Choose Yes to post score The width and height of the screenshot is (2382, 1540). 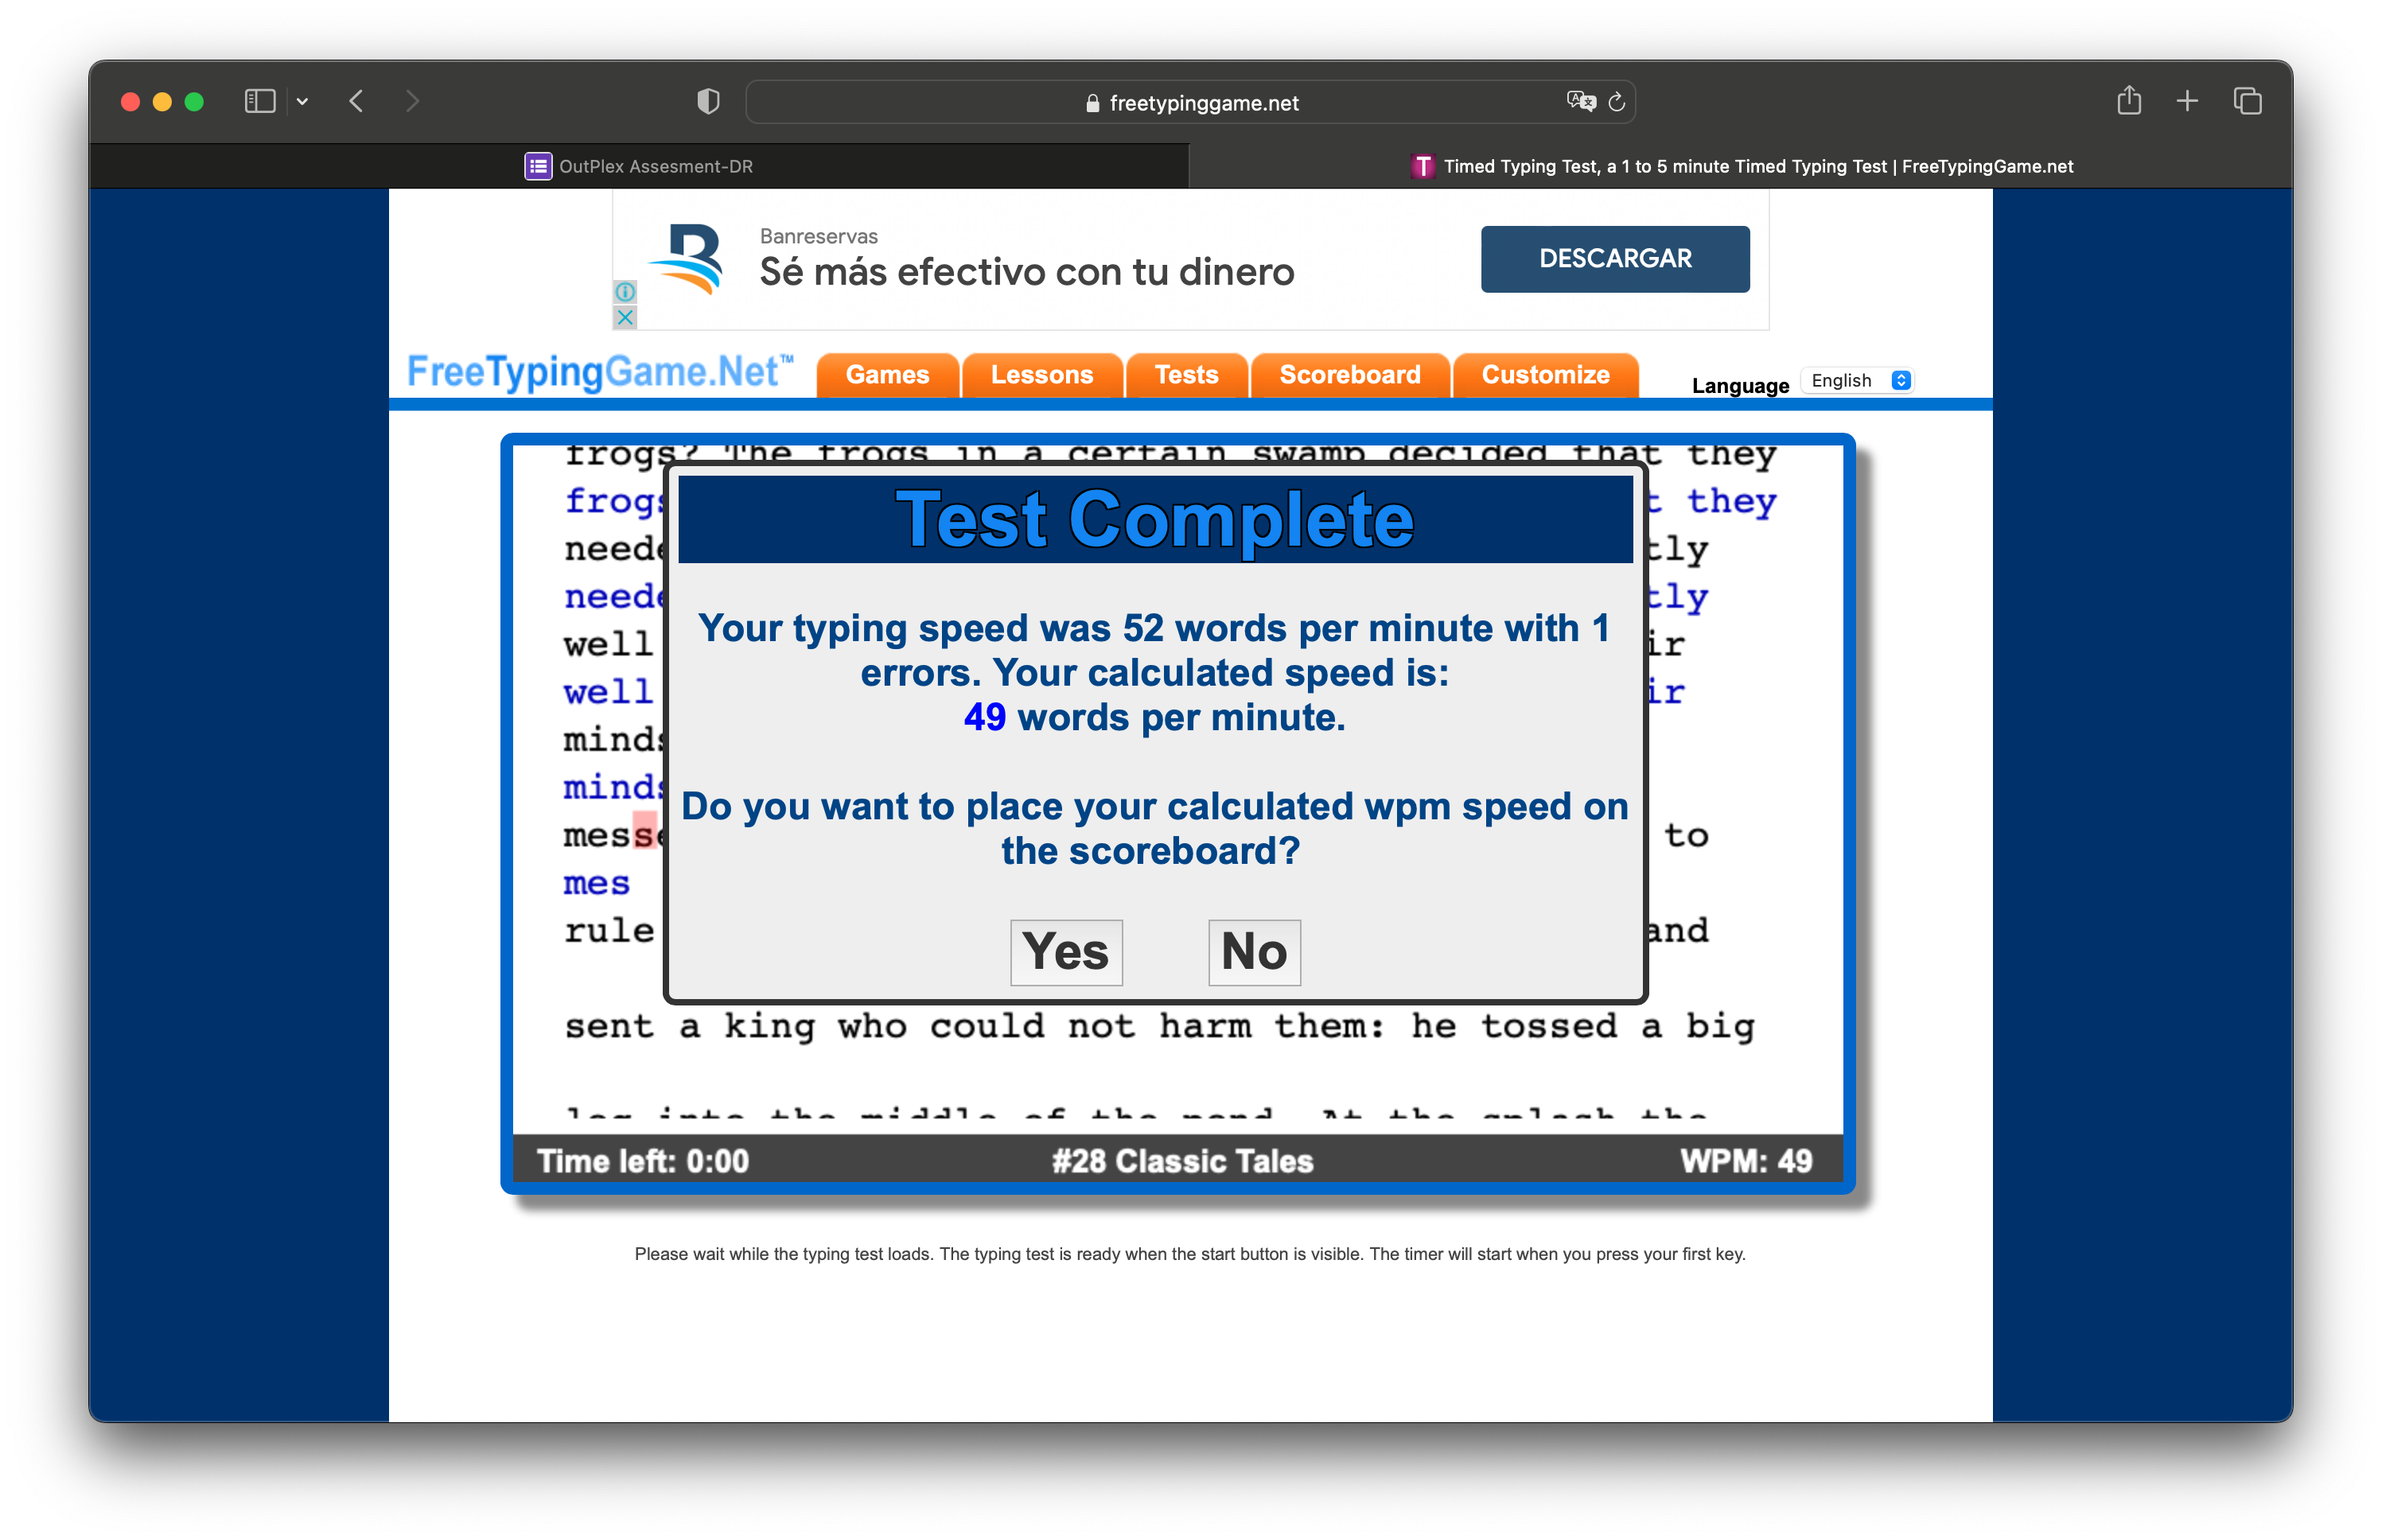tap(1065, 951)
